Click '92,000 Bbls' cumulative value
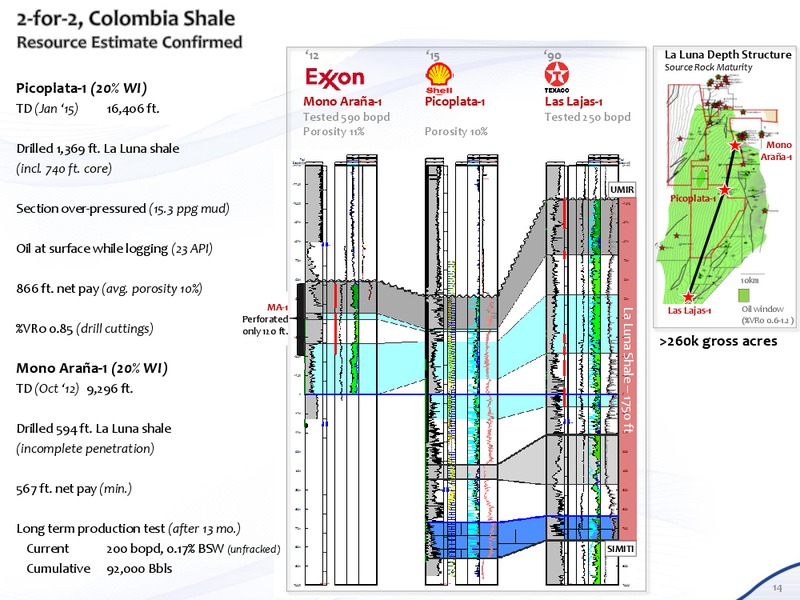This screenshot has height=600, width=800. (x=139, y=569)
